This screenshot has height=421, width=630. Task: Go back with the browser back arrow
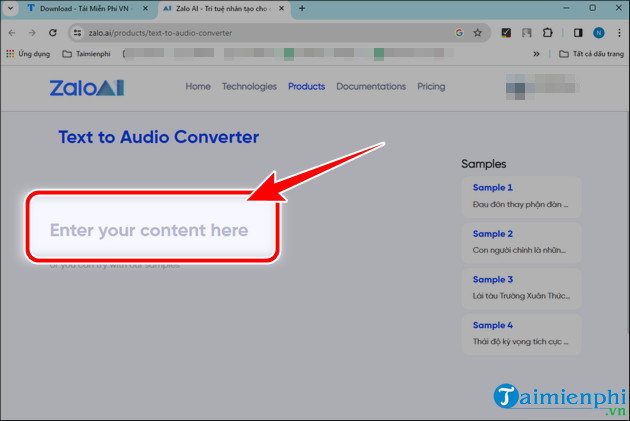12,33
